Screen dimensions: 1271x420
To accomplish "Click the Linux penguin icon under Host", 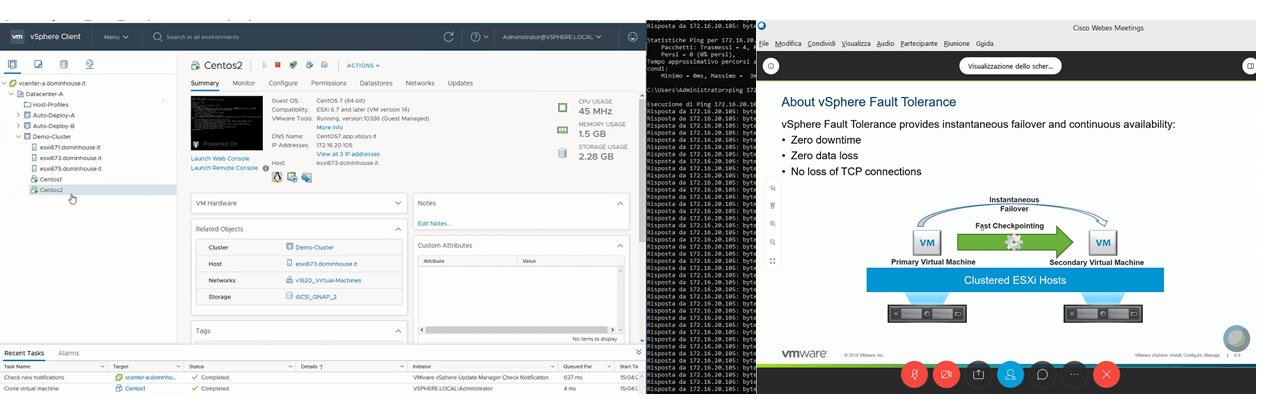I will 277,177.
